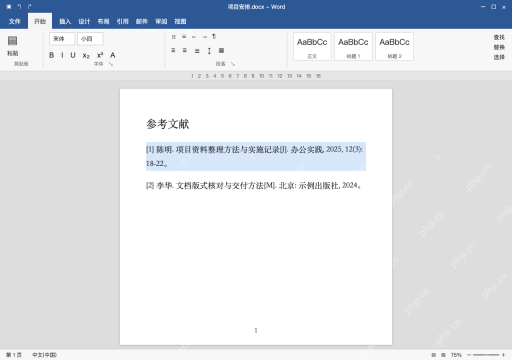Viewport: 512px width, 360px height.
Task: Open the 宋体 font name box
Action: click(x=62, y=39)
